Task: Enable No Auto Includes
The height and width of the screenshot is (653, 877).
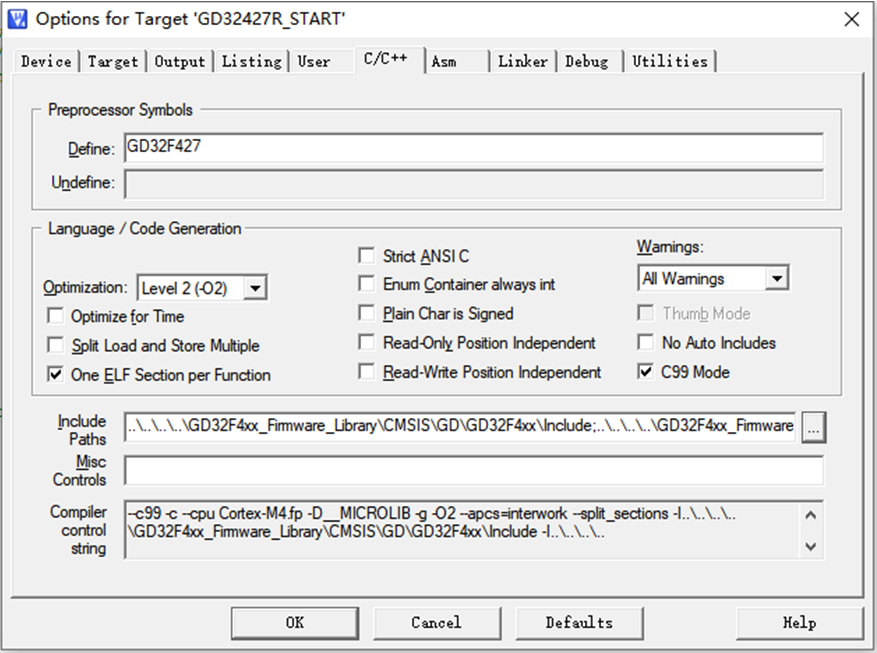Action: [x=645, y=342]
